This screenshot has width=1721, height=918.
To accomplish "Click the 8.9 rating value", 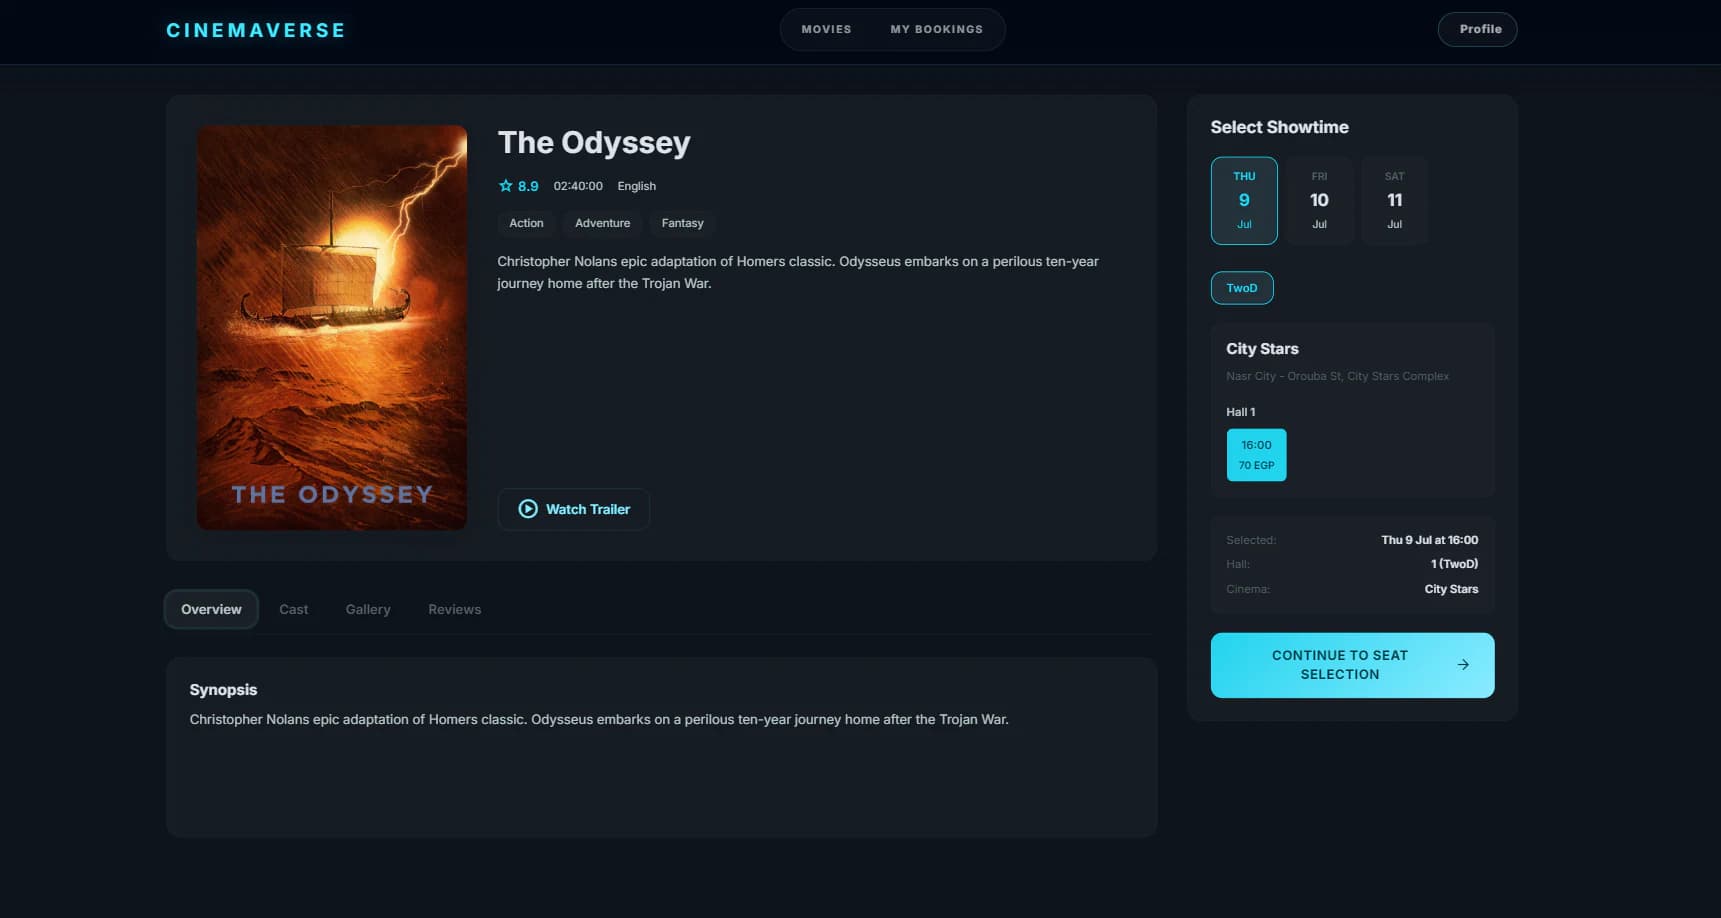I will coord(528,186).
